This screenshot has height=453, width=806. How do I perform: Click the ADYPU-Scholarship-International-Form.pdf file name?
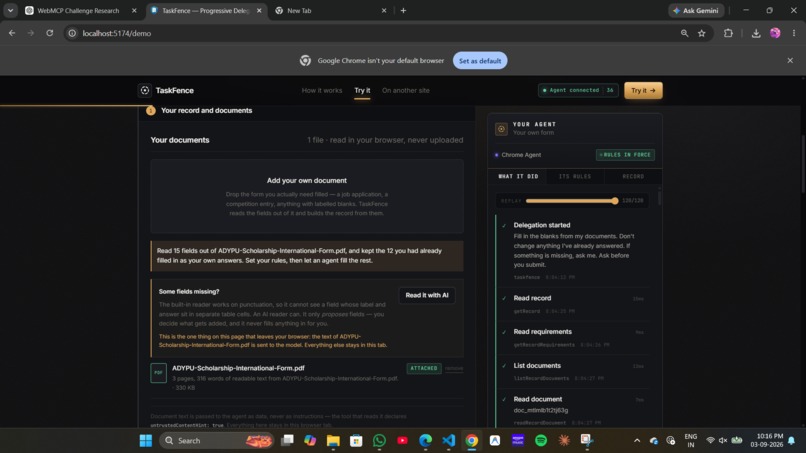(x=238, y=368)
